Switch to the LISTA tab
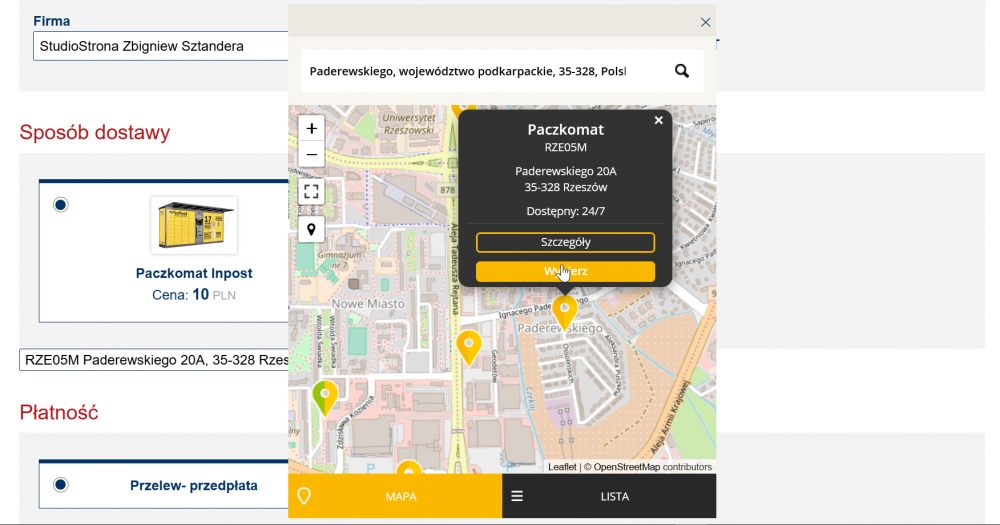 pos(609,496)
